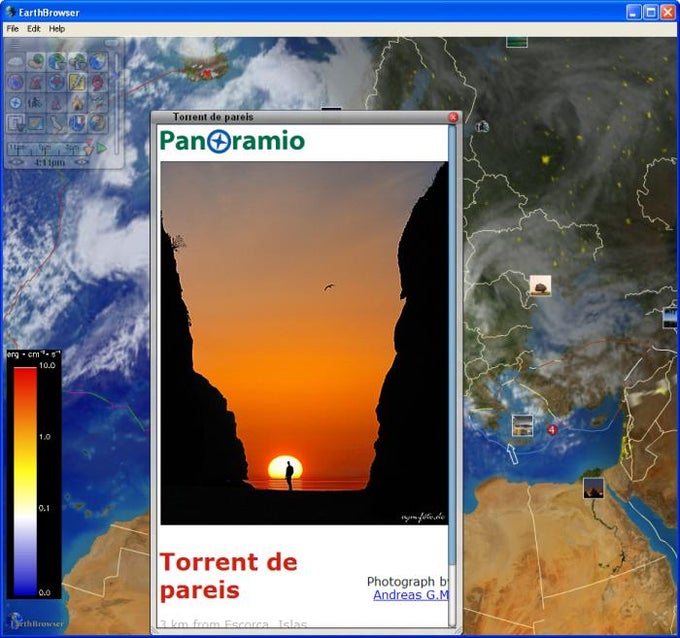The height and width of the screenshot is (638, 680).
Task: Open the File menu
Action: pos(13,29)
